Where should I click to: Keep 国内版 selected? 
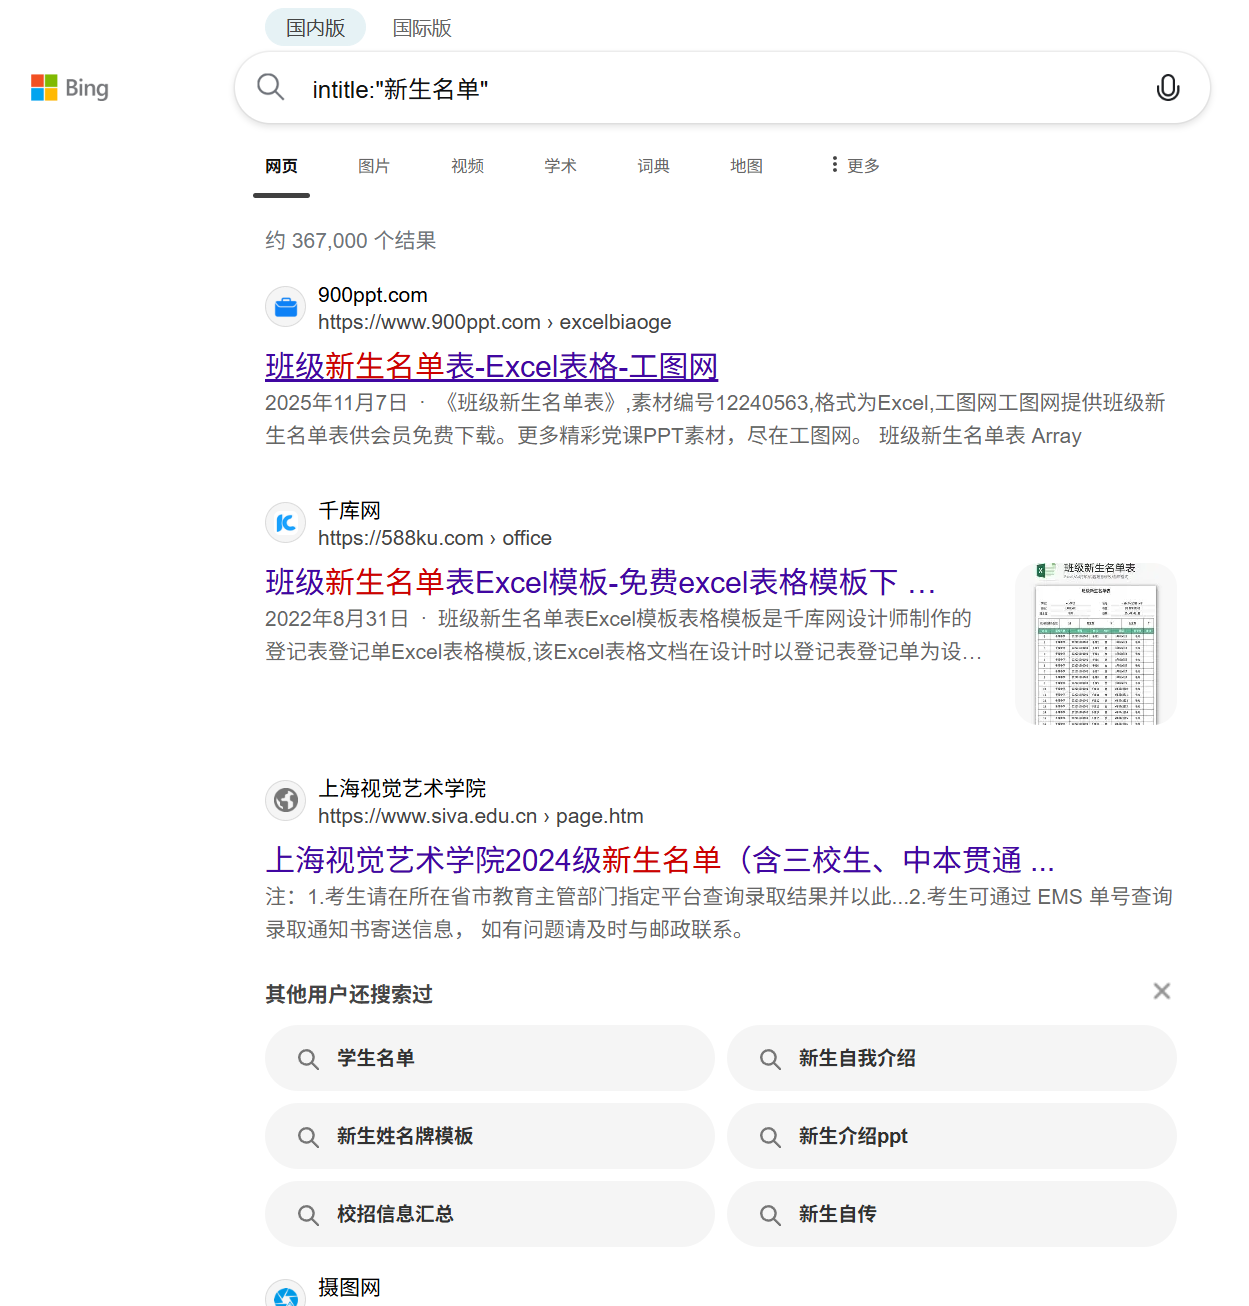314,27
